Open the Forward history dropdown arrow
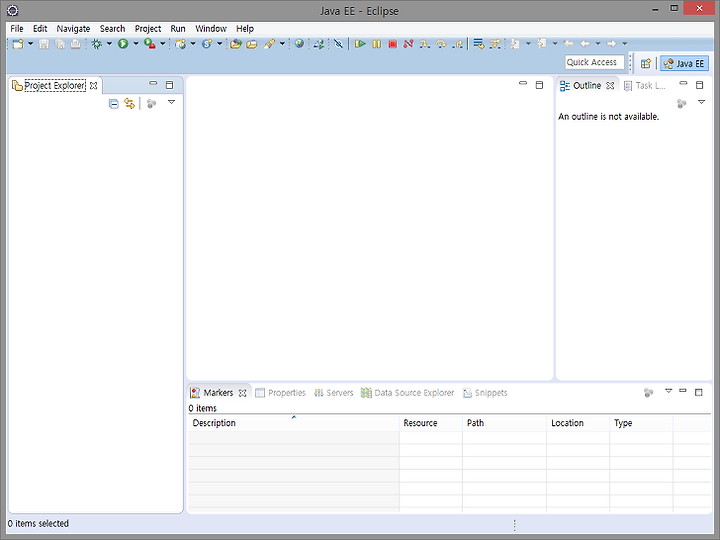Image resolution: width=720 pixels, height=540 pixels. tap(624, 44)
